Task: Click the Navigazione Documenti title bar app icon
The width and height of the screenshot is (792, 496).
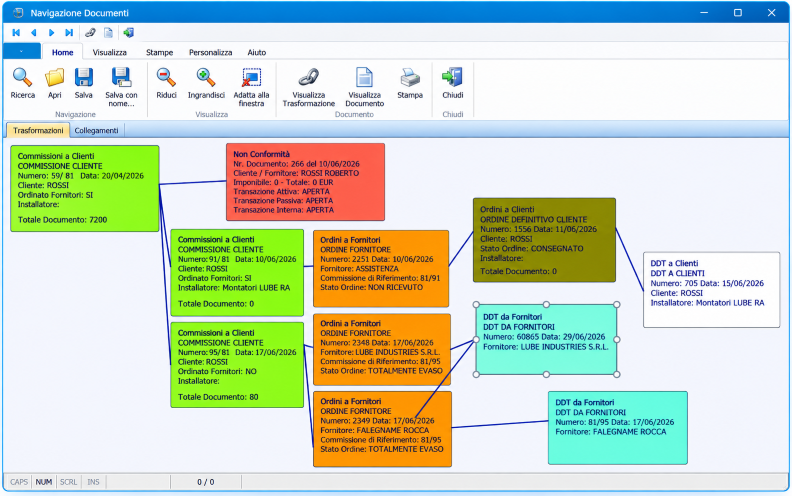Action: [18, 13]
